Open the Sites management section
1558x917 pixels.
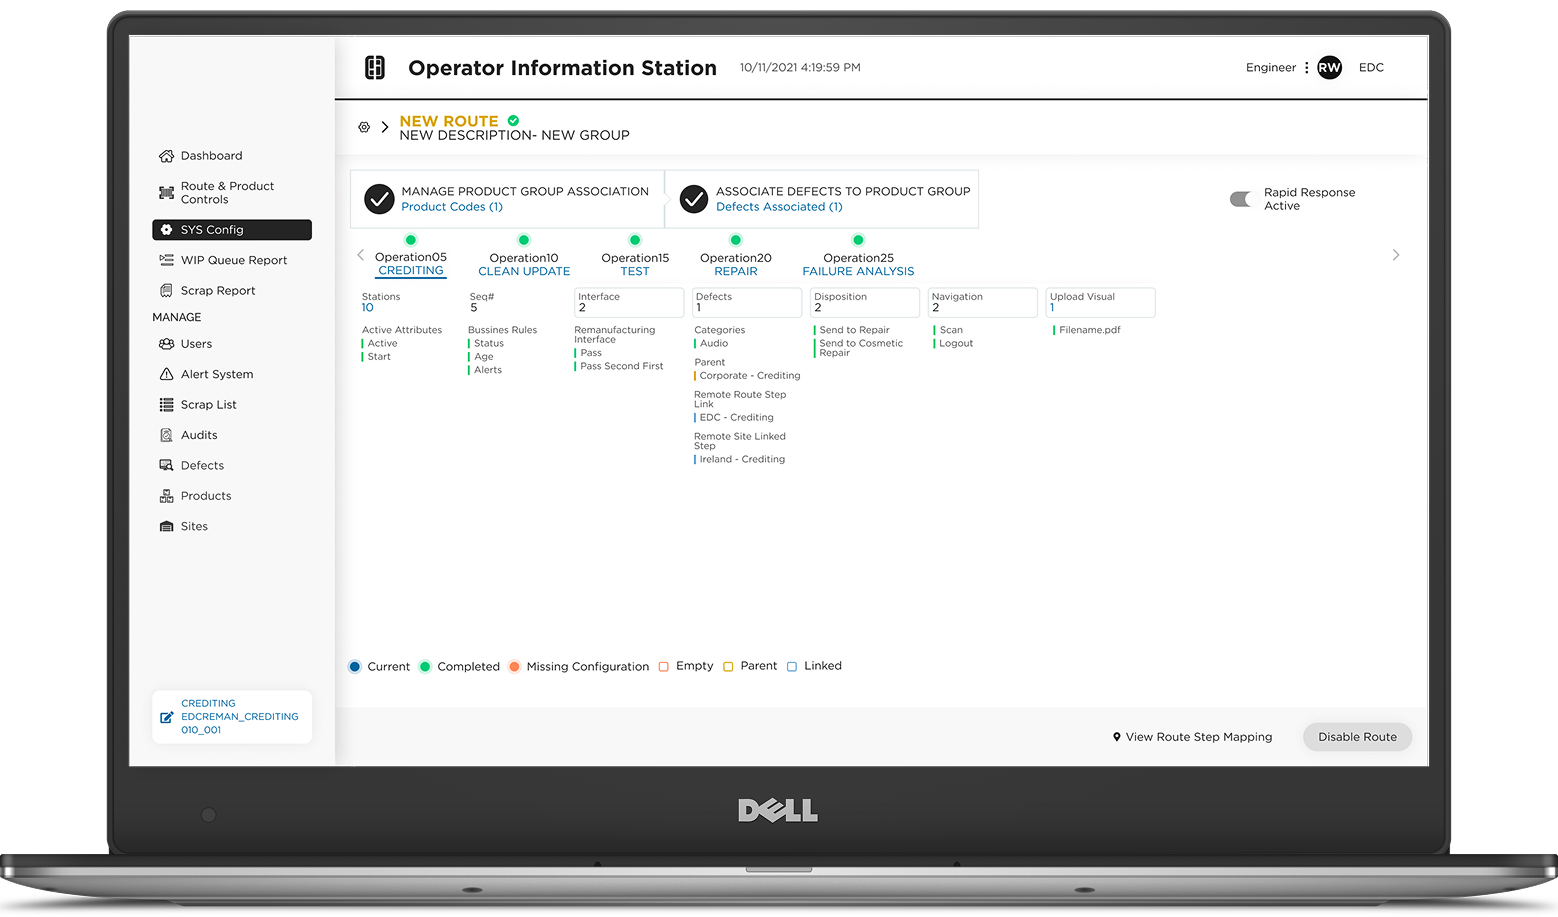pyautogui.click(x=164, y=526)
